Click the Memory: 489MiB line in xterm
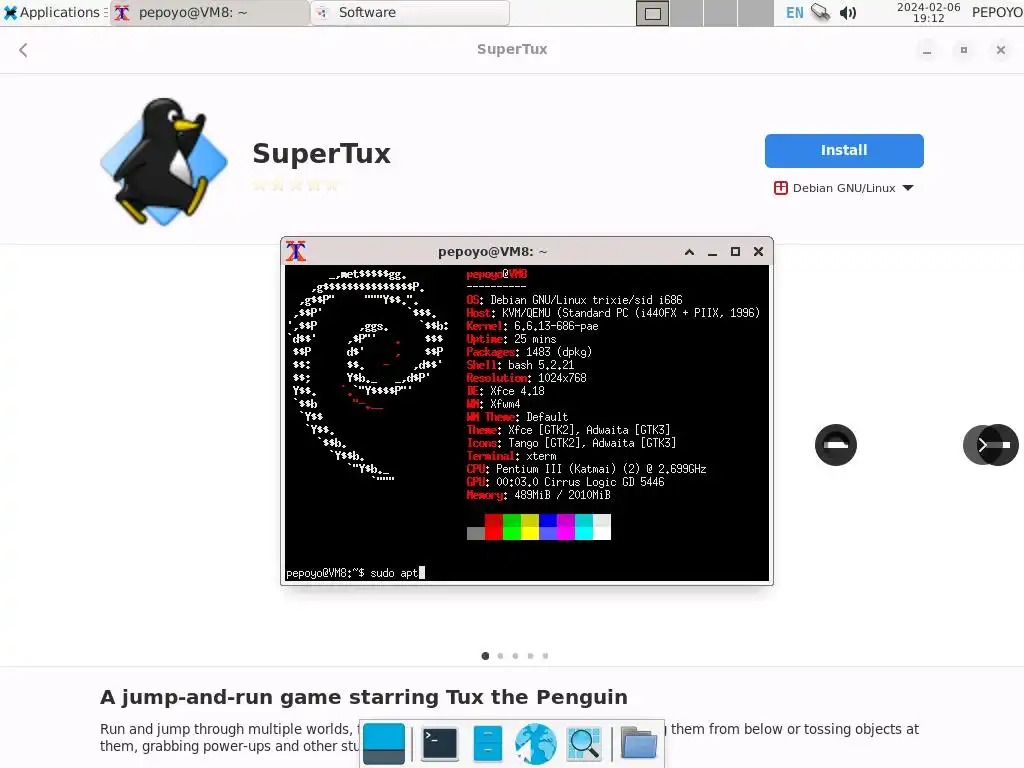Image resolution: width=1024 pixels, height=768 pixels. pyautogui.click(x=539, y=495)
